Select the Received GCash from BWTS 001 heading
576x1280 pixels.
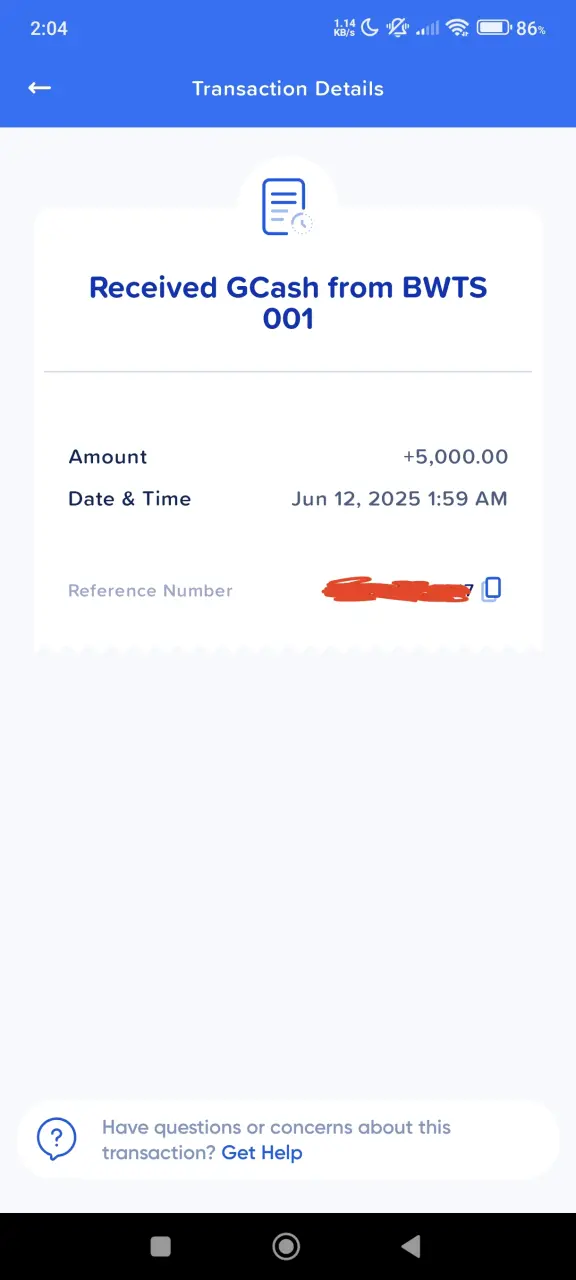[x=288, y=303]
